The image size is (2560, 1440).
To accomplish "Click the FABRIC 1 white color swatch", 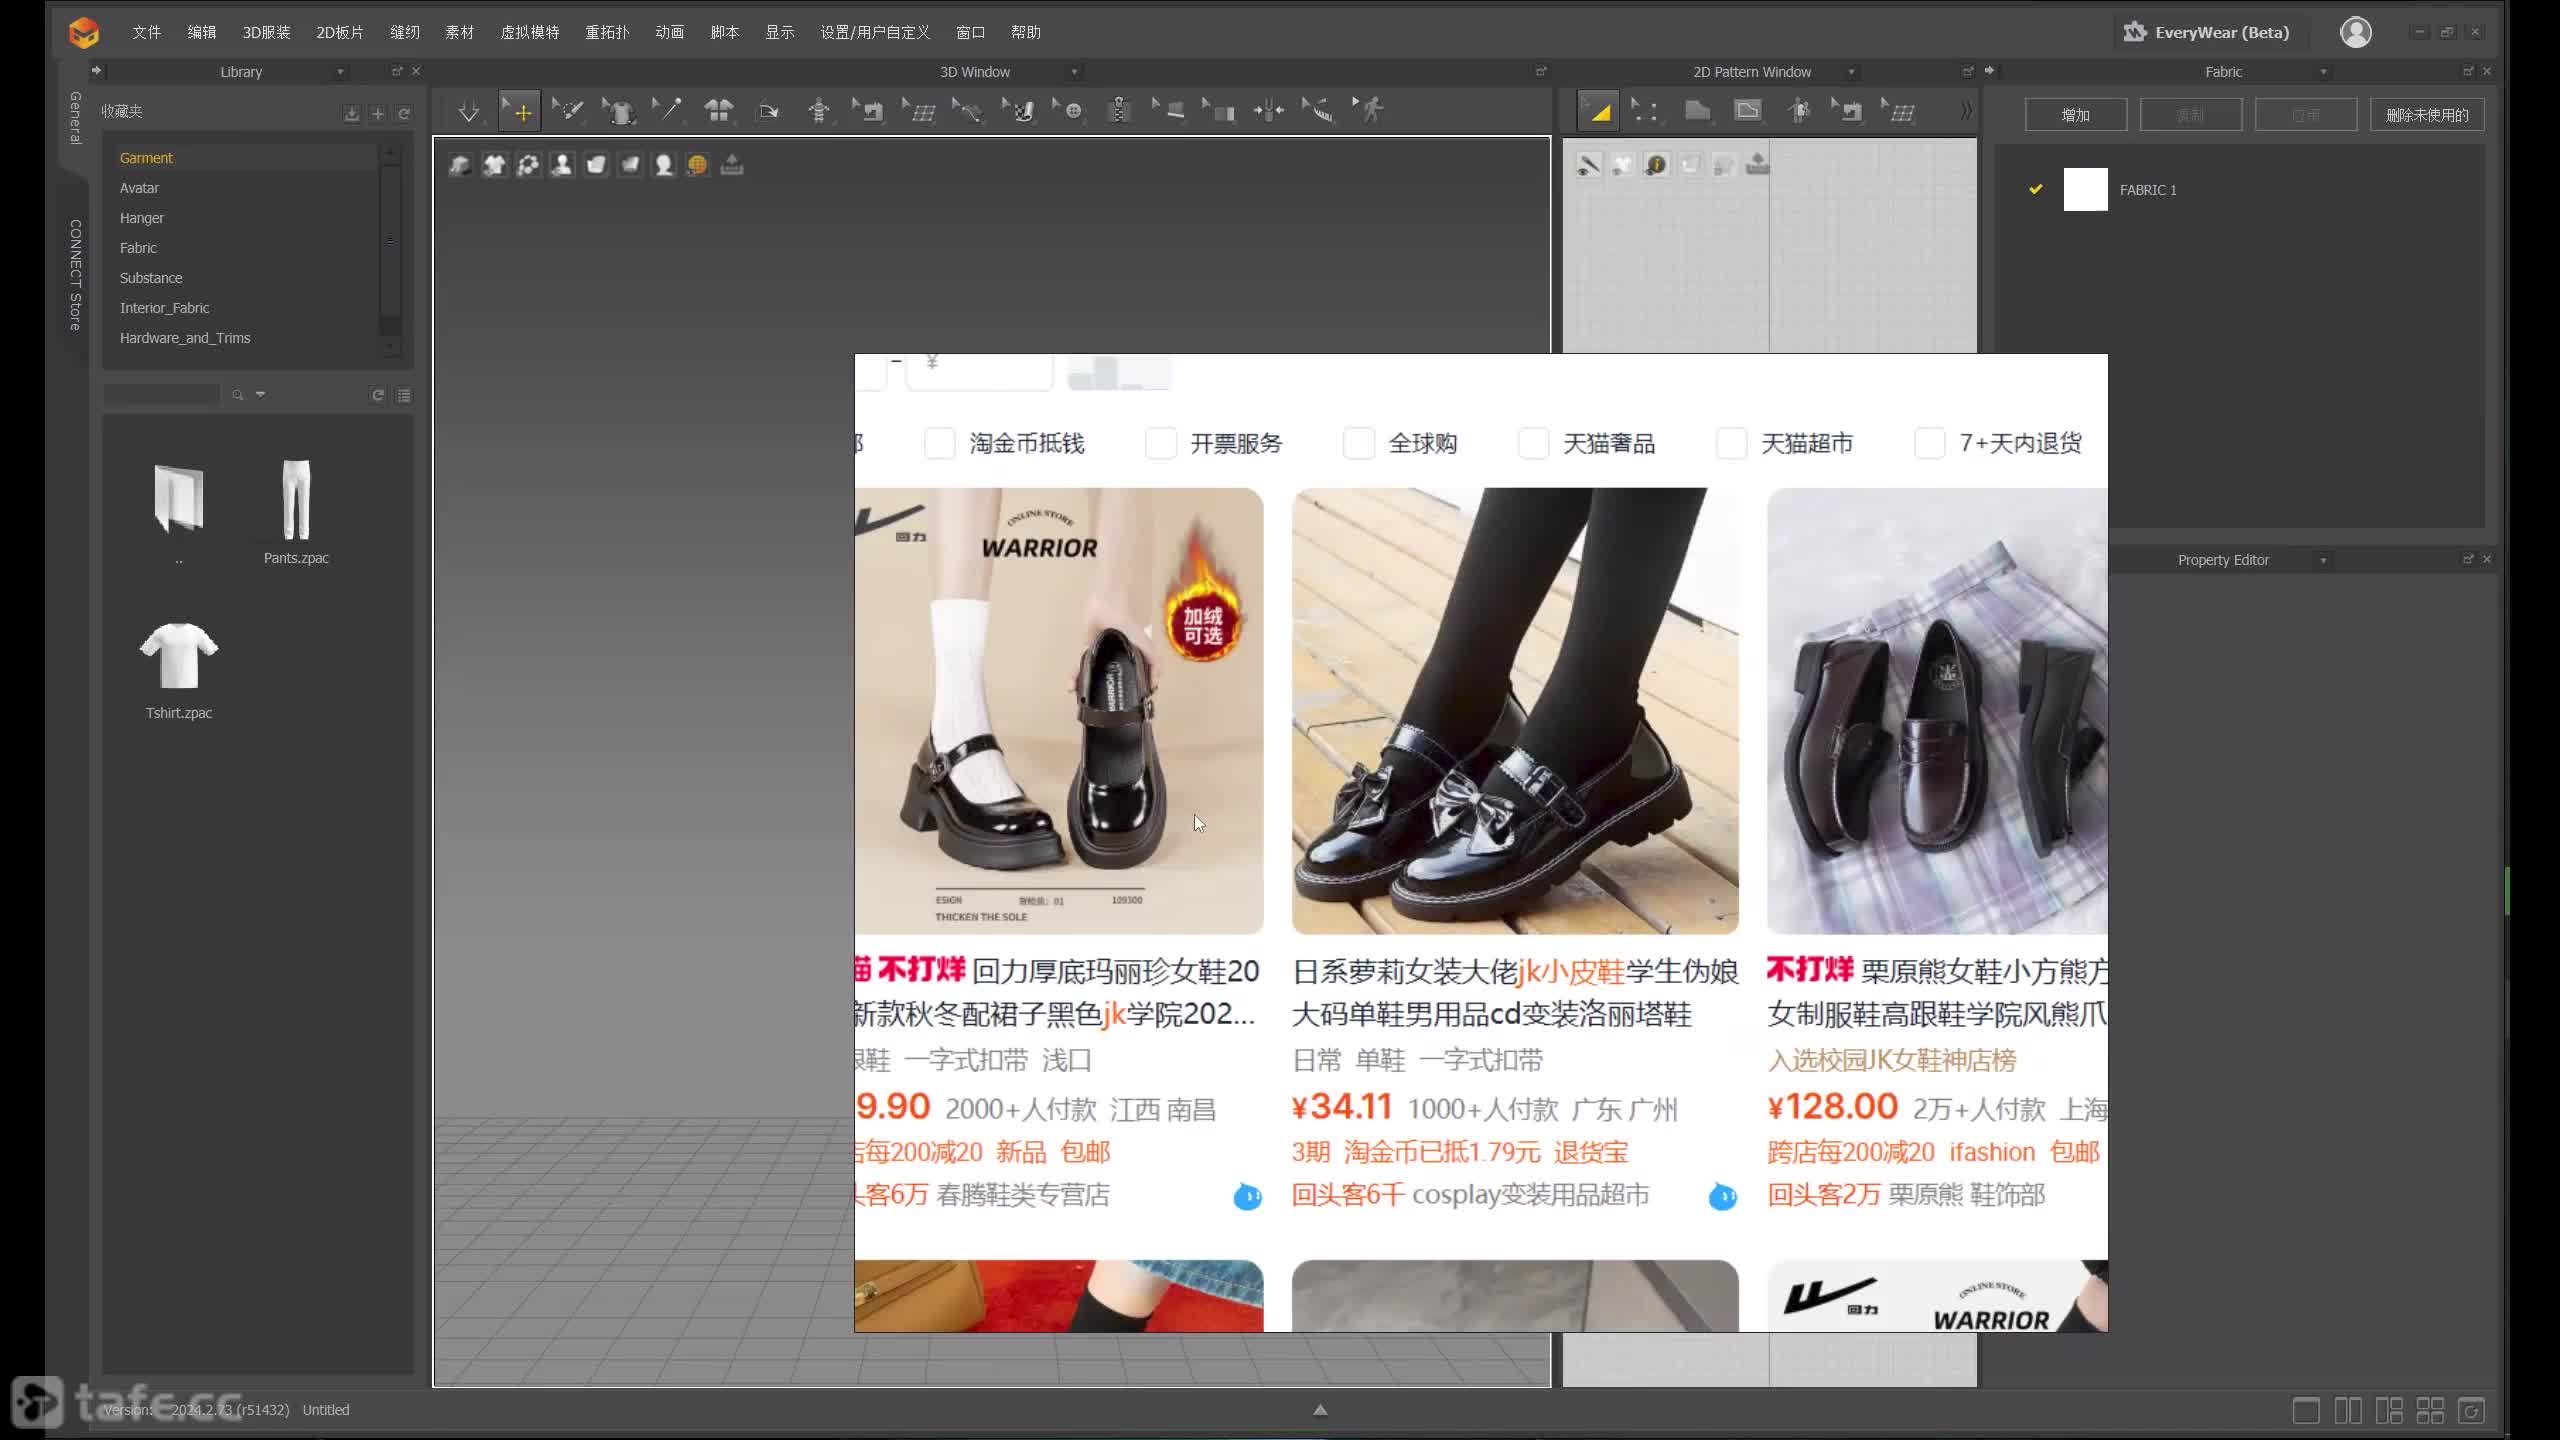I will pos(2085,189).
